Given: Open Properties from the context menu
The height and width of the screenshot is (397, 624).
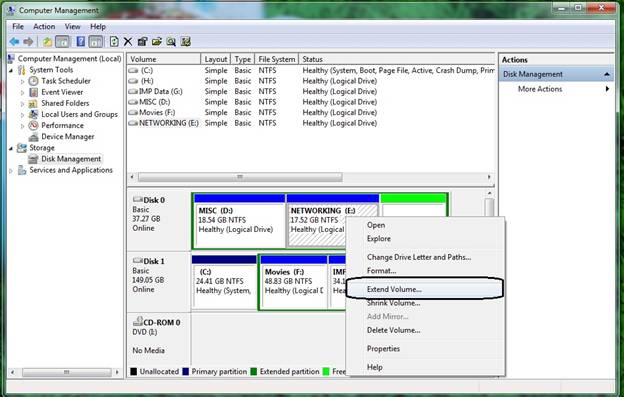Looking at the screenshot, I should pos(425,348).
